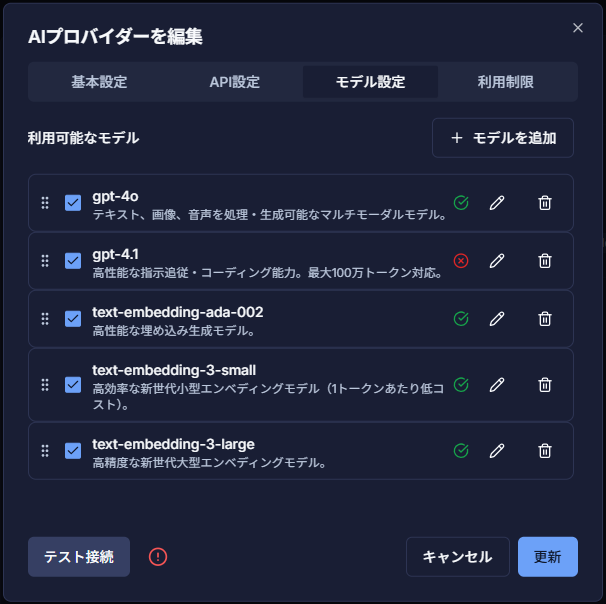Grab the drag handle for gpt-4.1
Viewport: 606px width, 604px height.
click(x=45, y=261)
